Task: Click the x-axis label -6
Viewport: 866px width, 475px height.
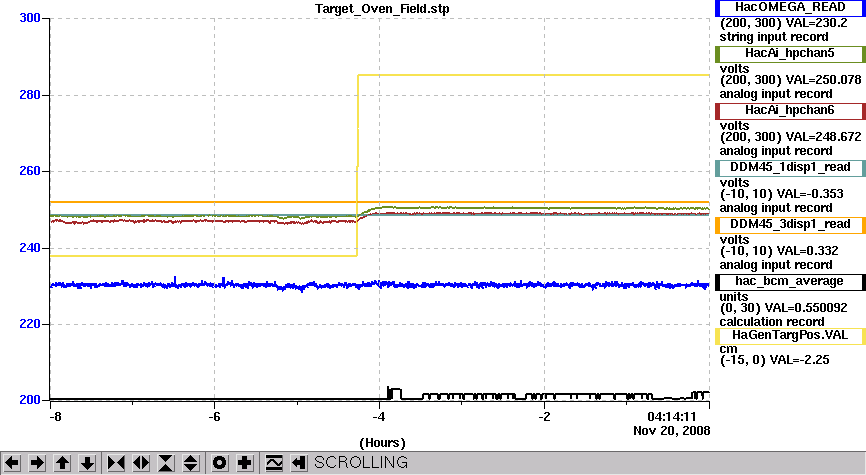Action: click(x=214, y=416)
